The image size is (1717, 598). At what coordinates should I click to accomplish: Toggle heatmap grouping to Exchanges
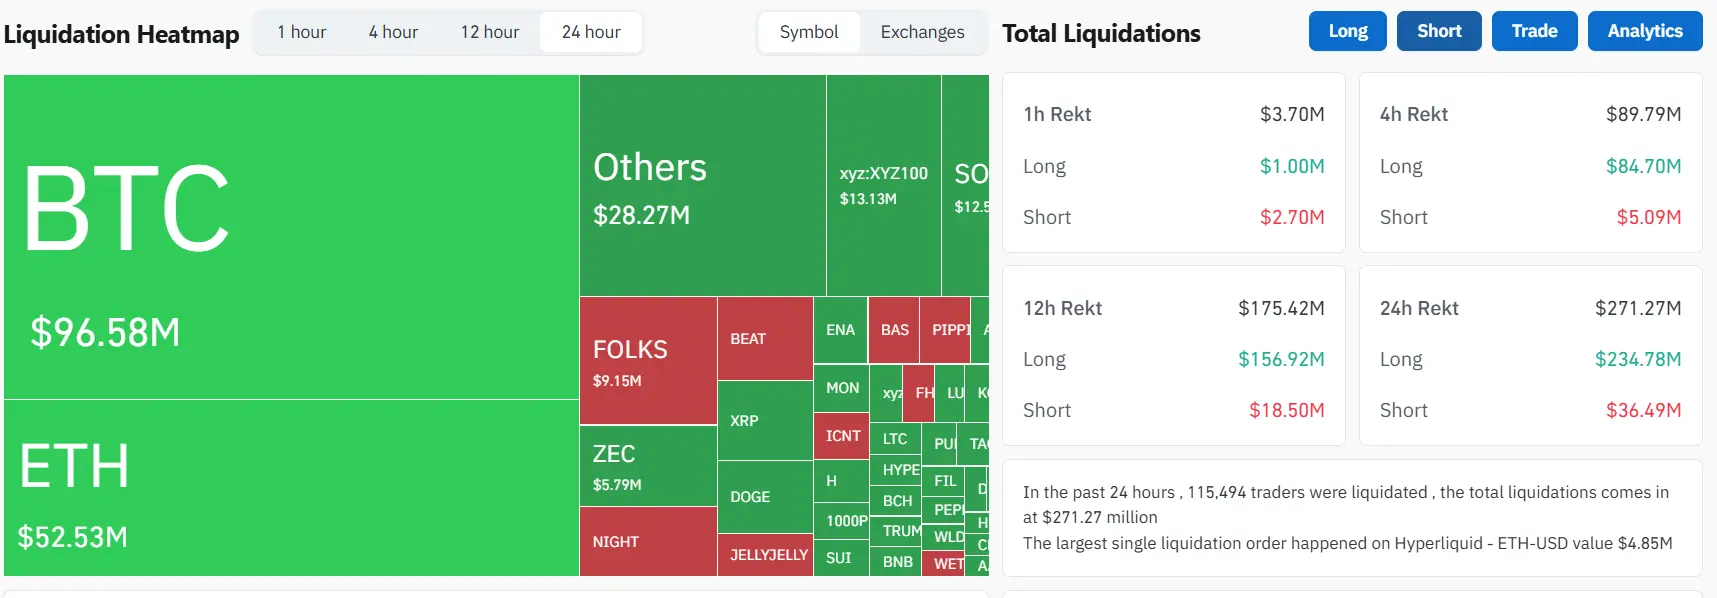tap(922, 32)
